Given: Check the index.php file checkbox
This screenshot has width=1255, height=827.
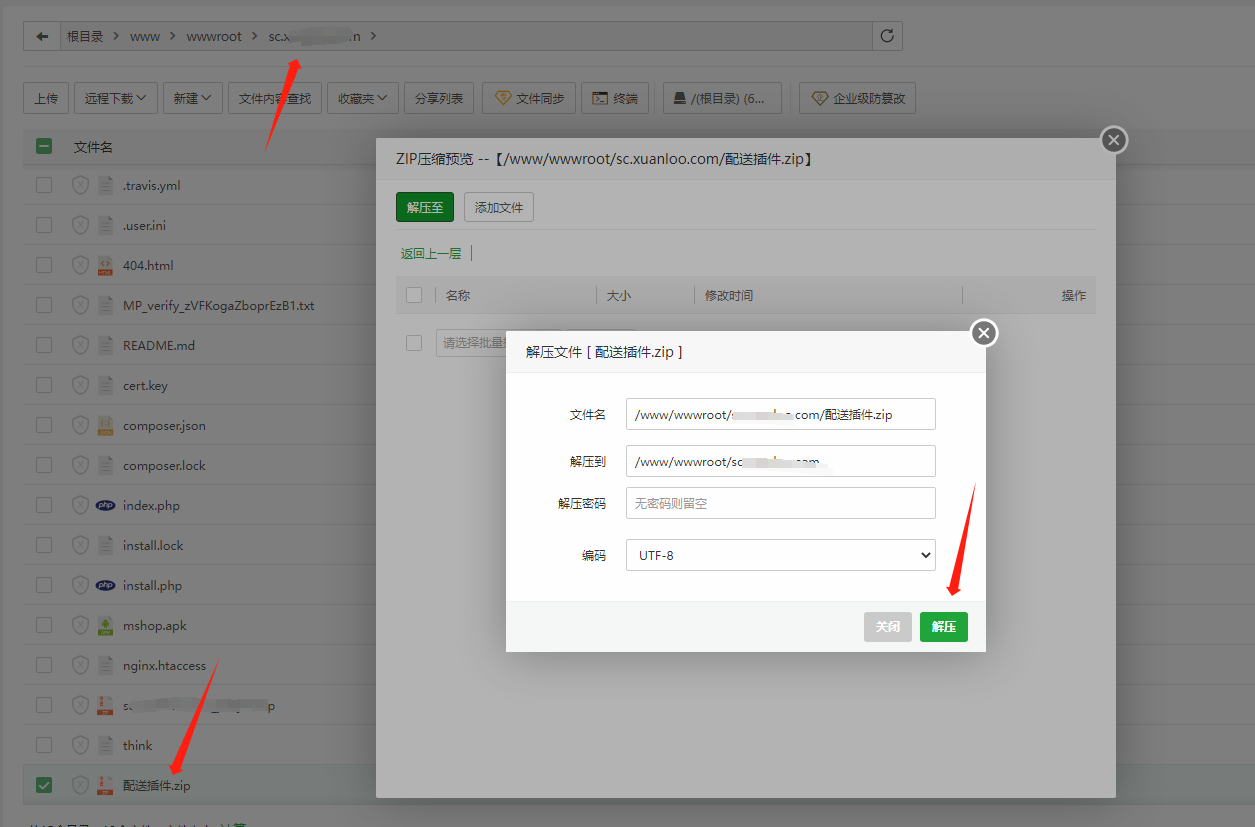Looking at the screenshot, I should click(44, 505).
